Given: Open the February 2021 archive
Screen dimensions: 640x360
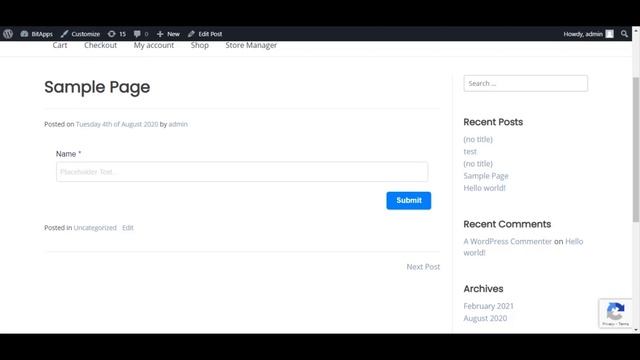Looking at the screenshot, I should tap(489, 306).
